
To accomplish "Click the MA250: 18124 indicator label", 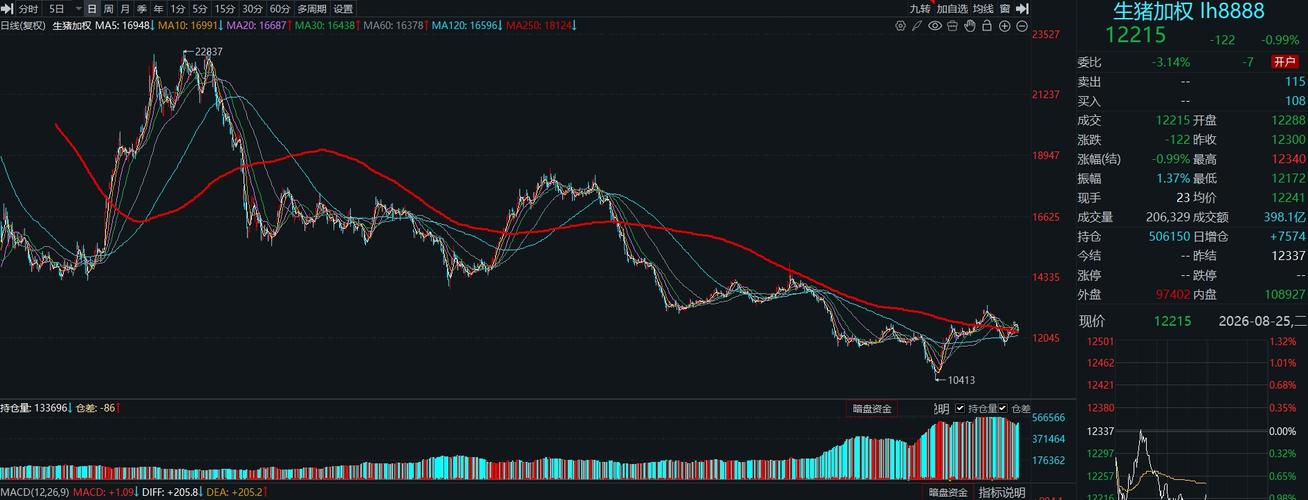I will [x=541, y=26].
